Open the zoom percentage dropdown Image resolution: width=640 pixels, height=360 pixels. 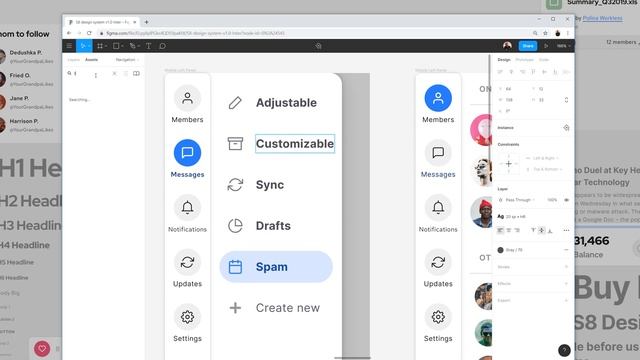click(563, 46)
